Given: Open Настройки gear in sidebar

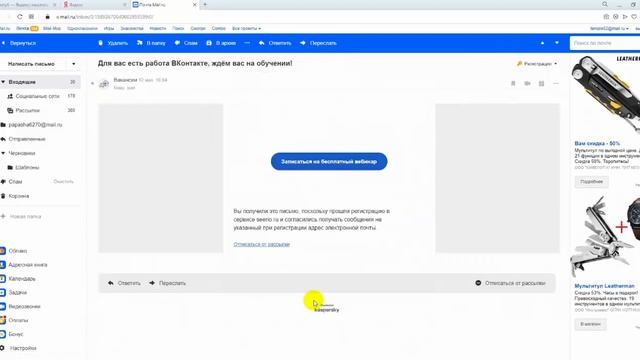Looking at the screenshot, I should click(2, 348).
